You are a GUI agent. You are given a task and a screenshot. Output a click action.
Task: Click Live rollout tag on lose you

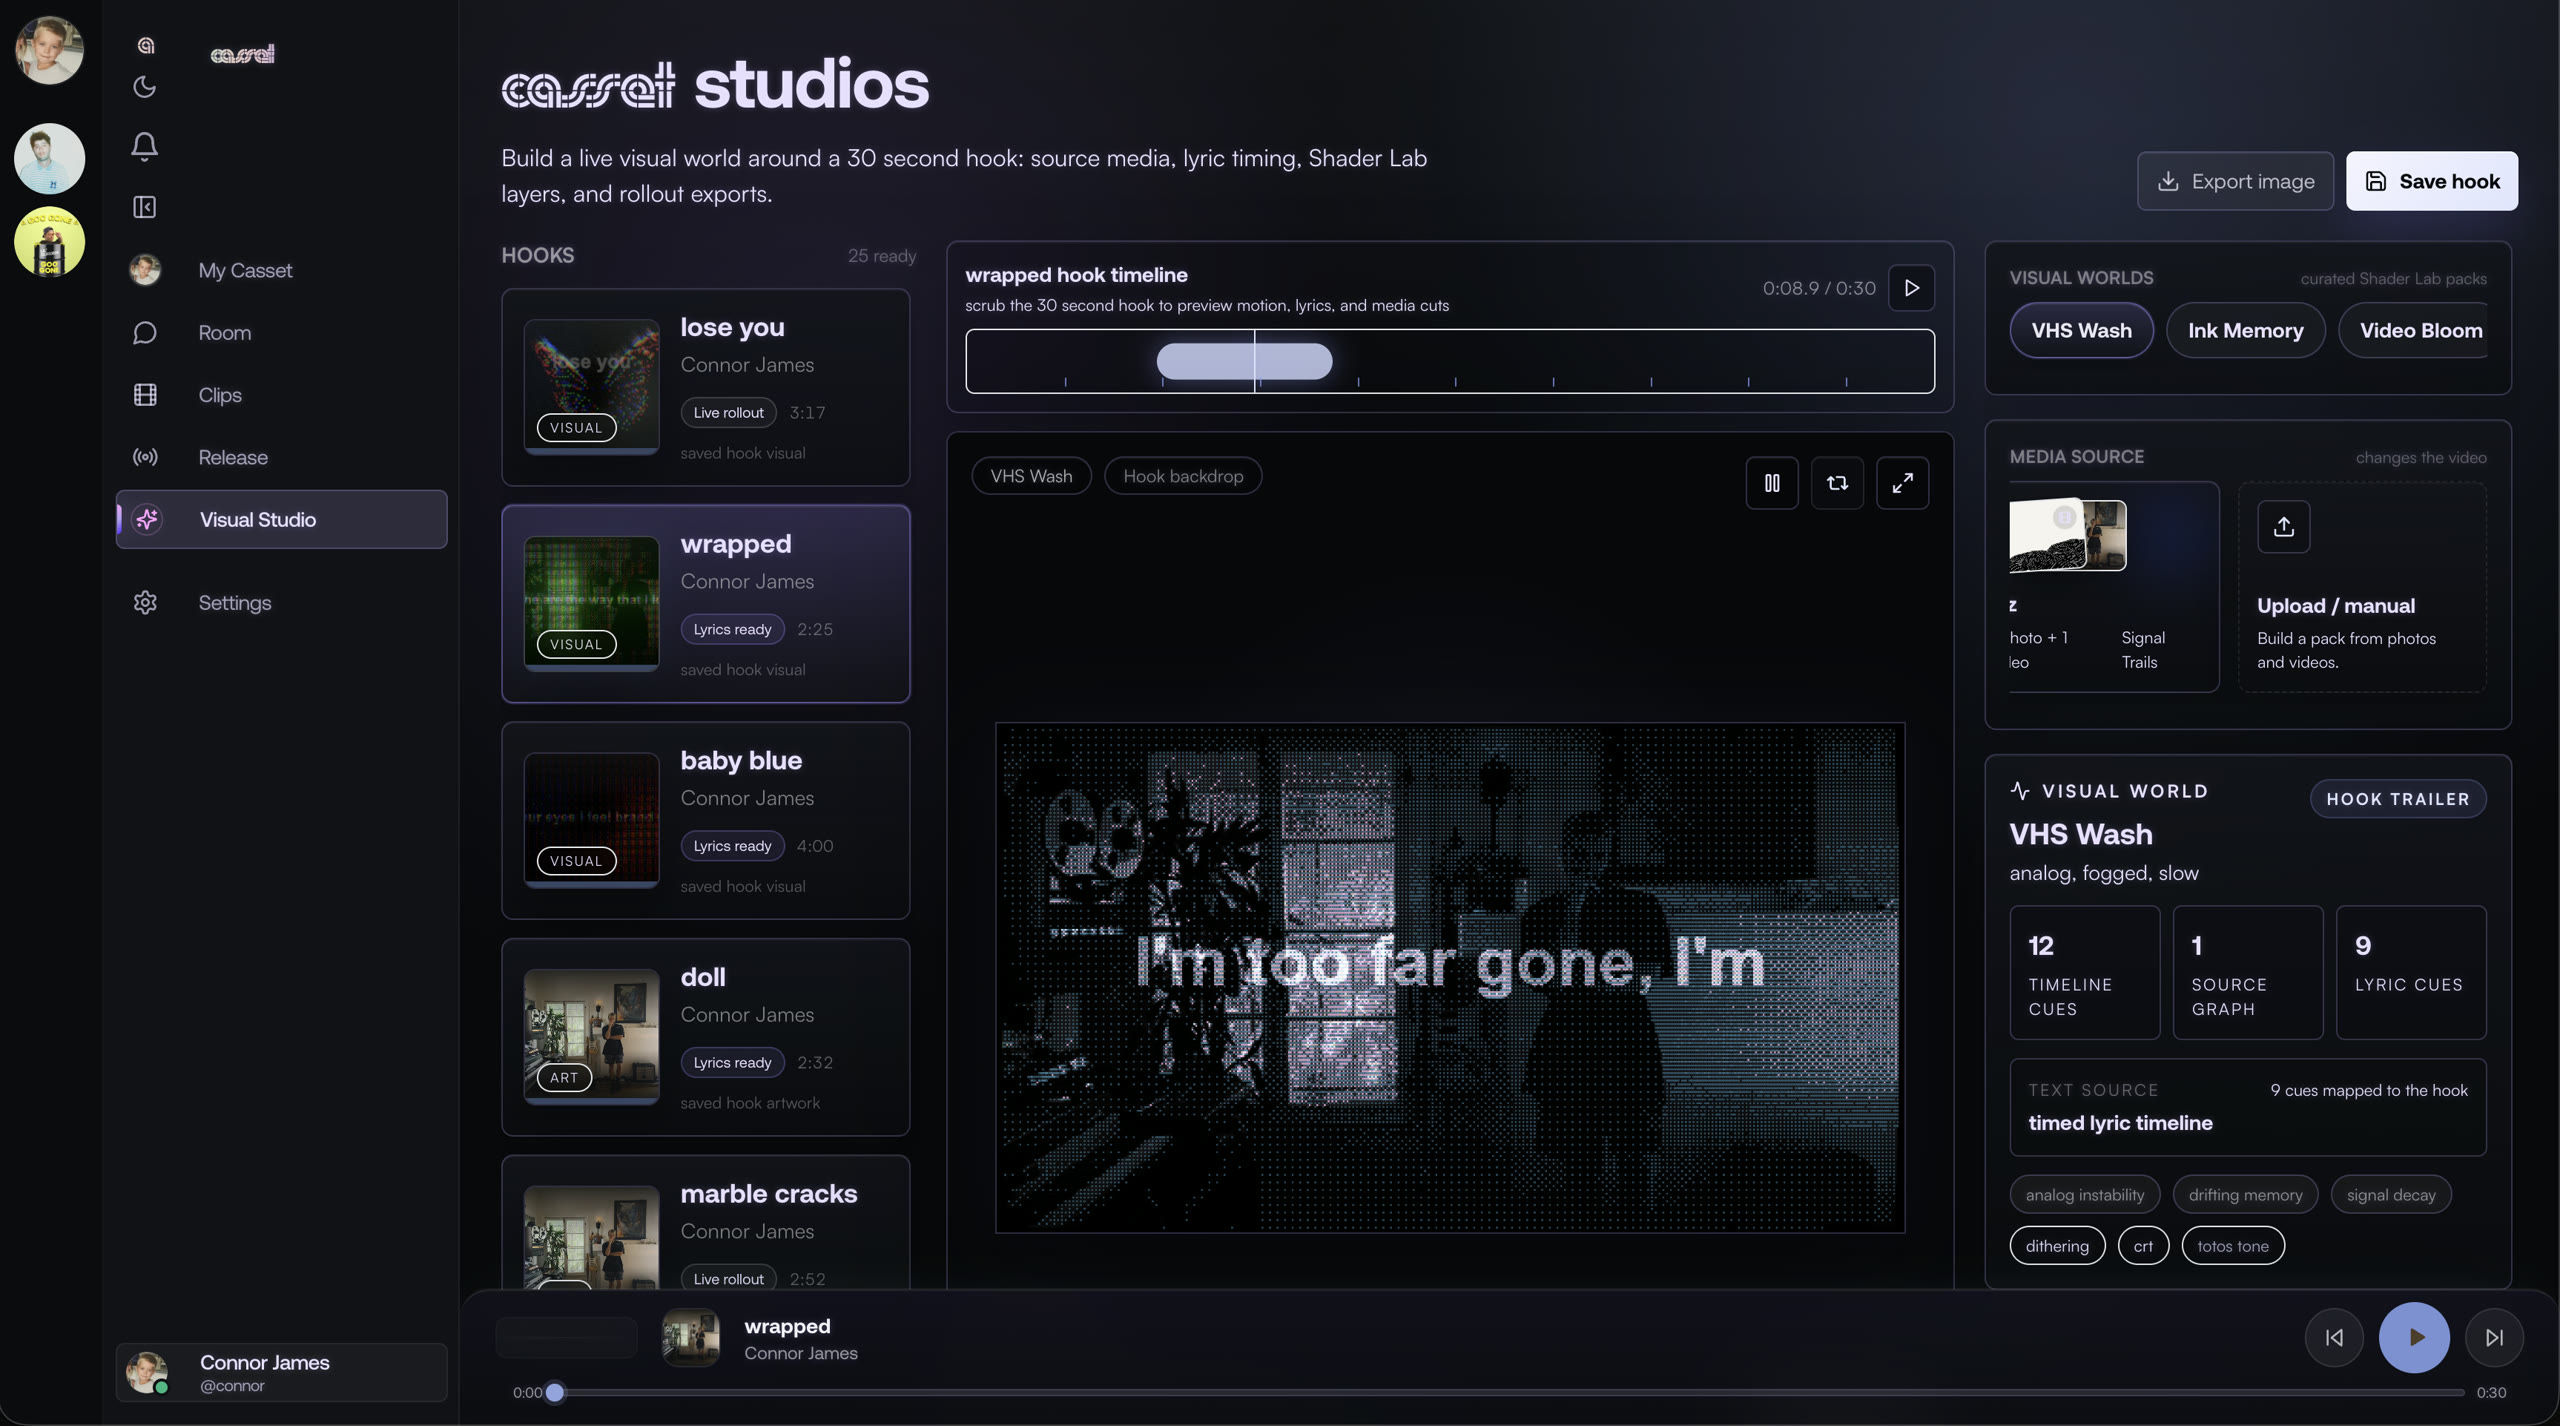tap(728, 412)
